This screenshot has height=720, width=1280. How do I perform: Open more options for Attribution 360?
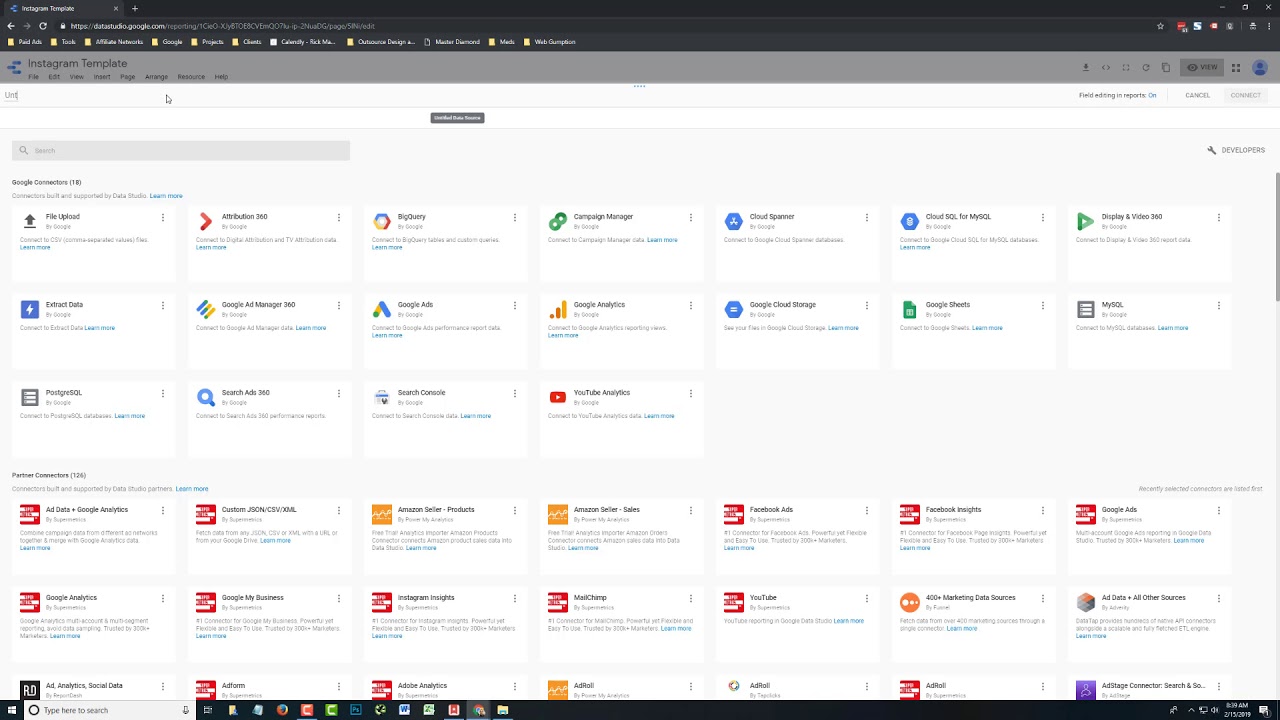point(339,217)
